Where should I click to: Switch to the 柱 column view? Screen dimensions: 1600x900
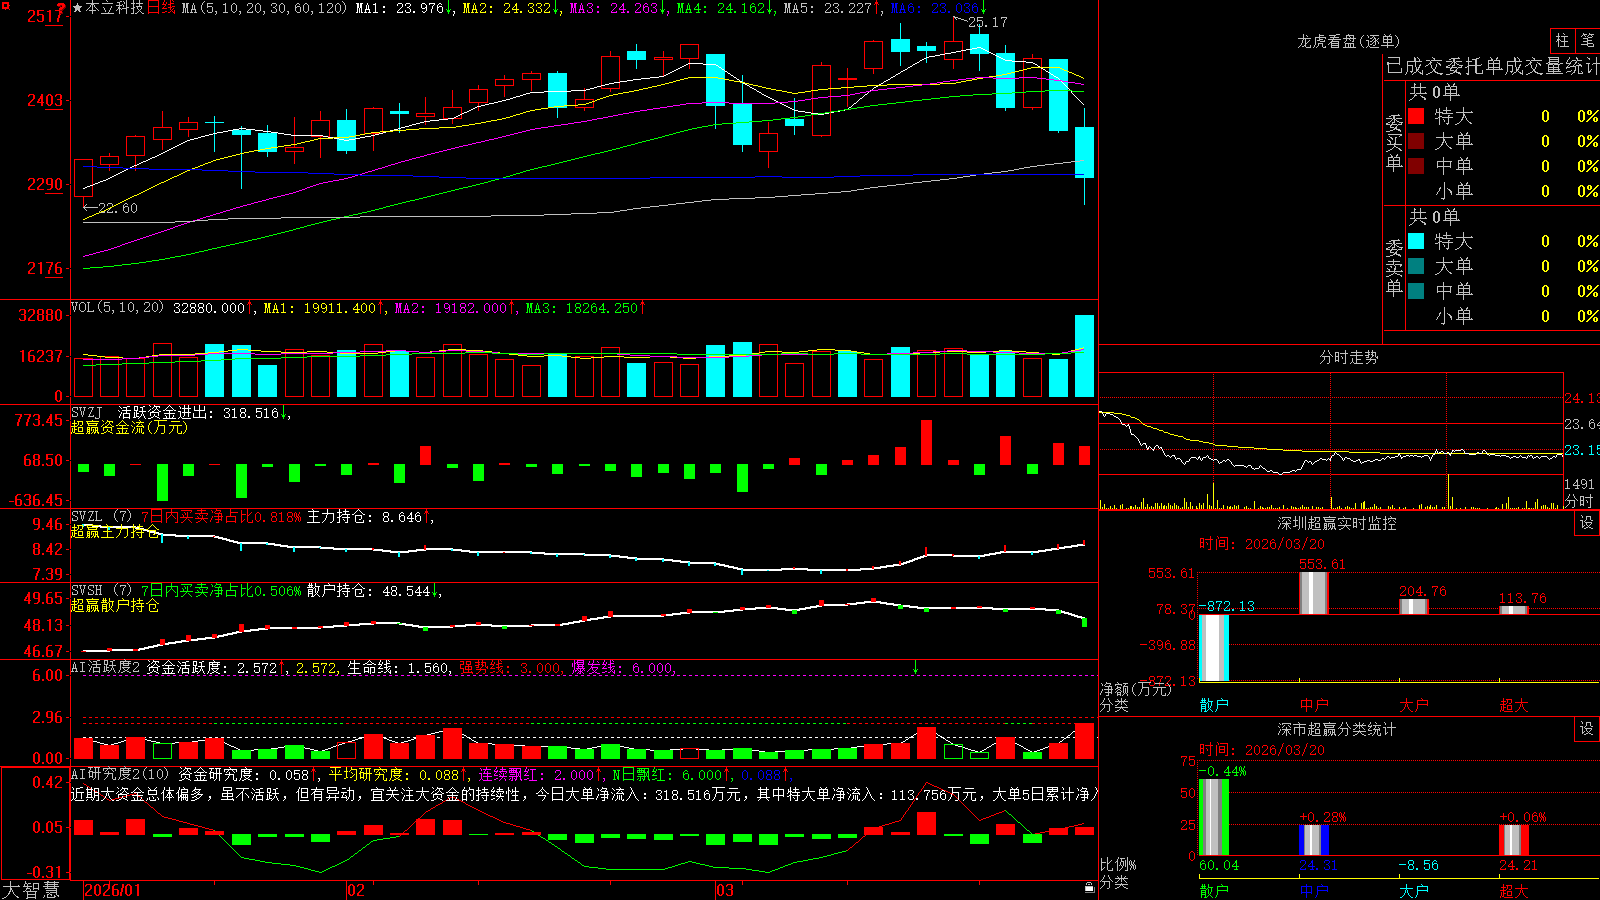pos(1562,41)
